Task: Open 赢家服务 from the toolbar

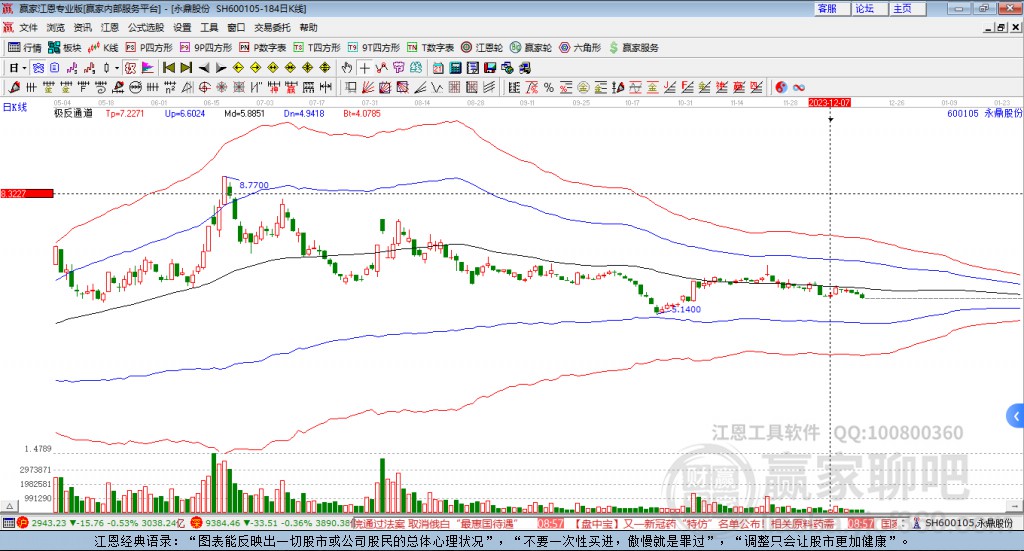Action: [x=633, y=48]
